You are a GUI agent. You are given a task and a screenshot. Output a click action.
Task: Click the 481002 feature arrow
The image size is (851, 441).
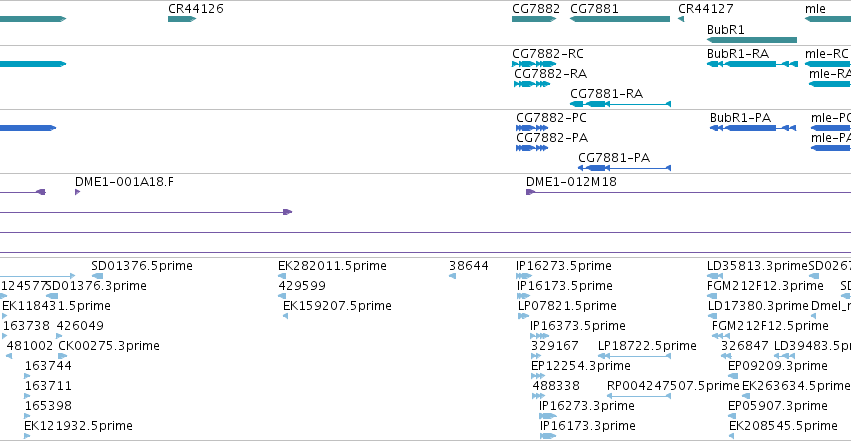coord(9,356)
